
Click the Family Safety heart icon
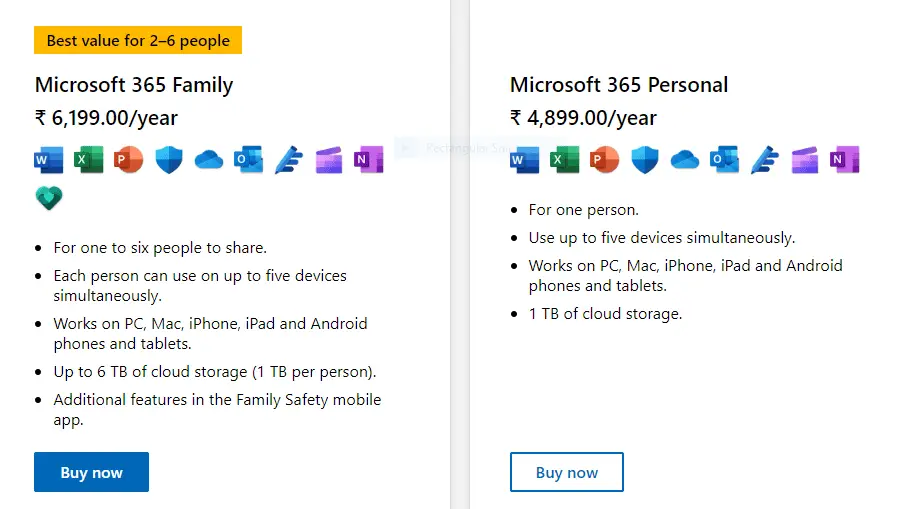click(x=49, y=198)
